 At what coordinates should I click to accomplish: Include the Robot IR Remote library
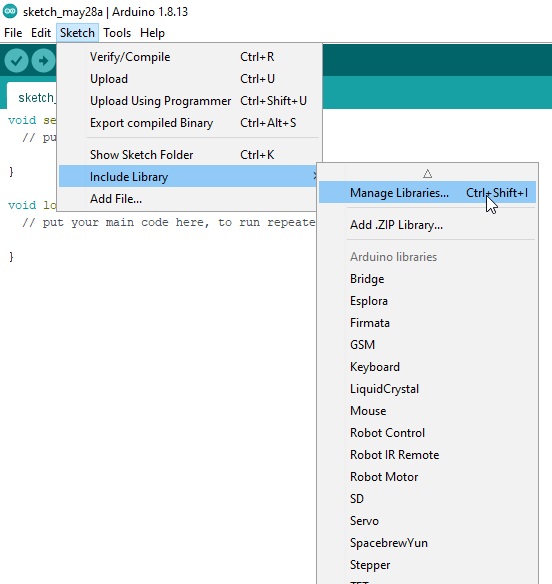tap(427, 455)
